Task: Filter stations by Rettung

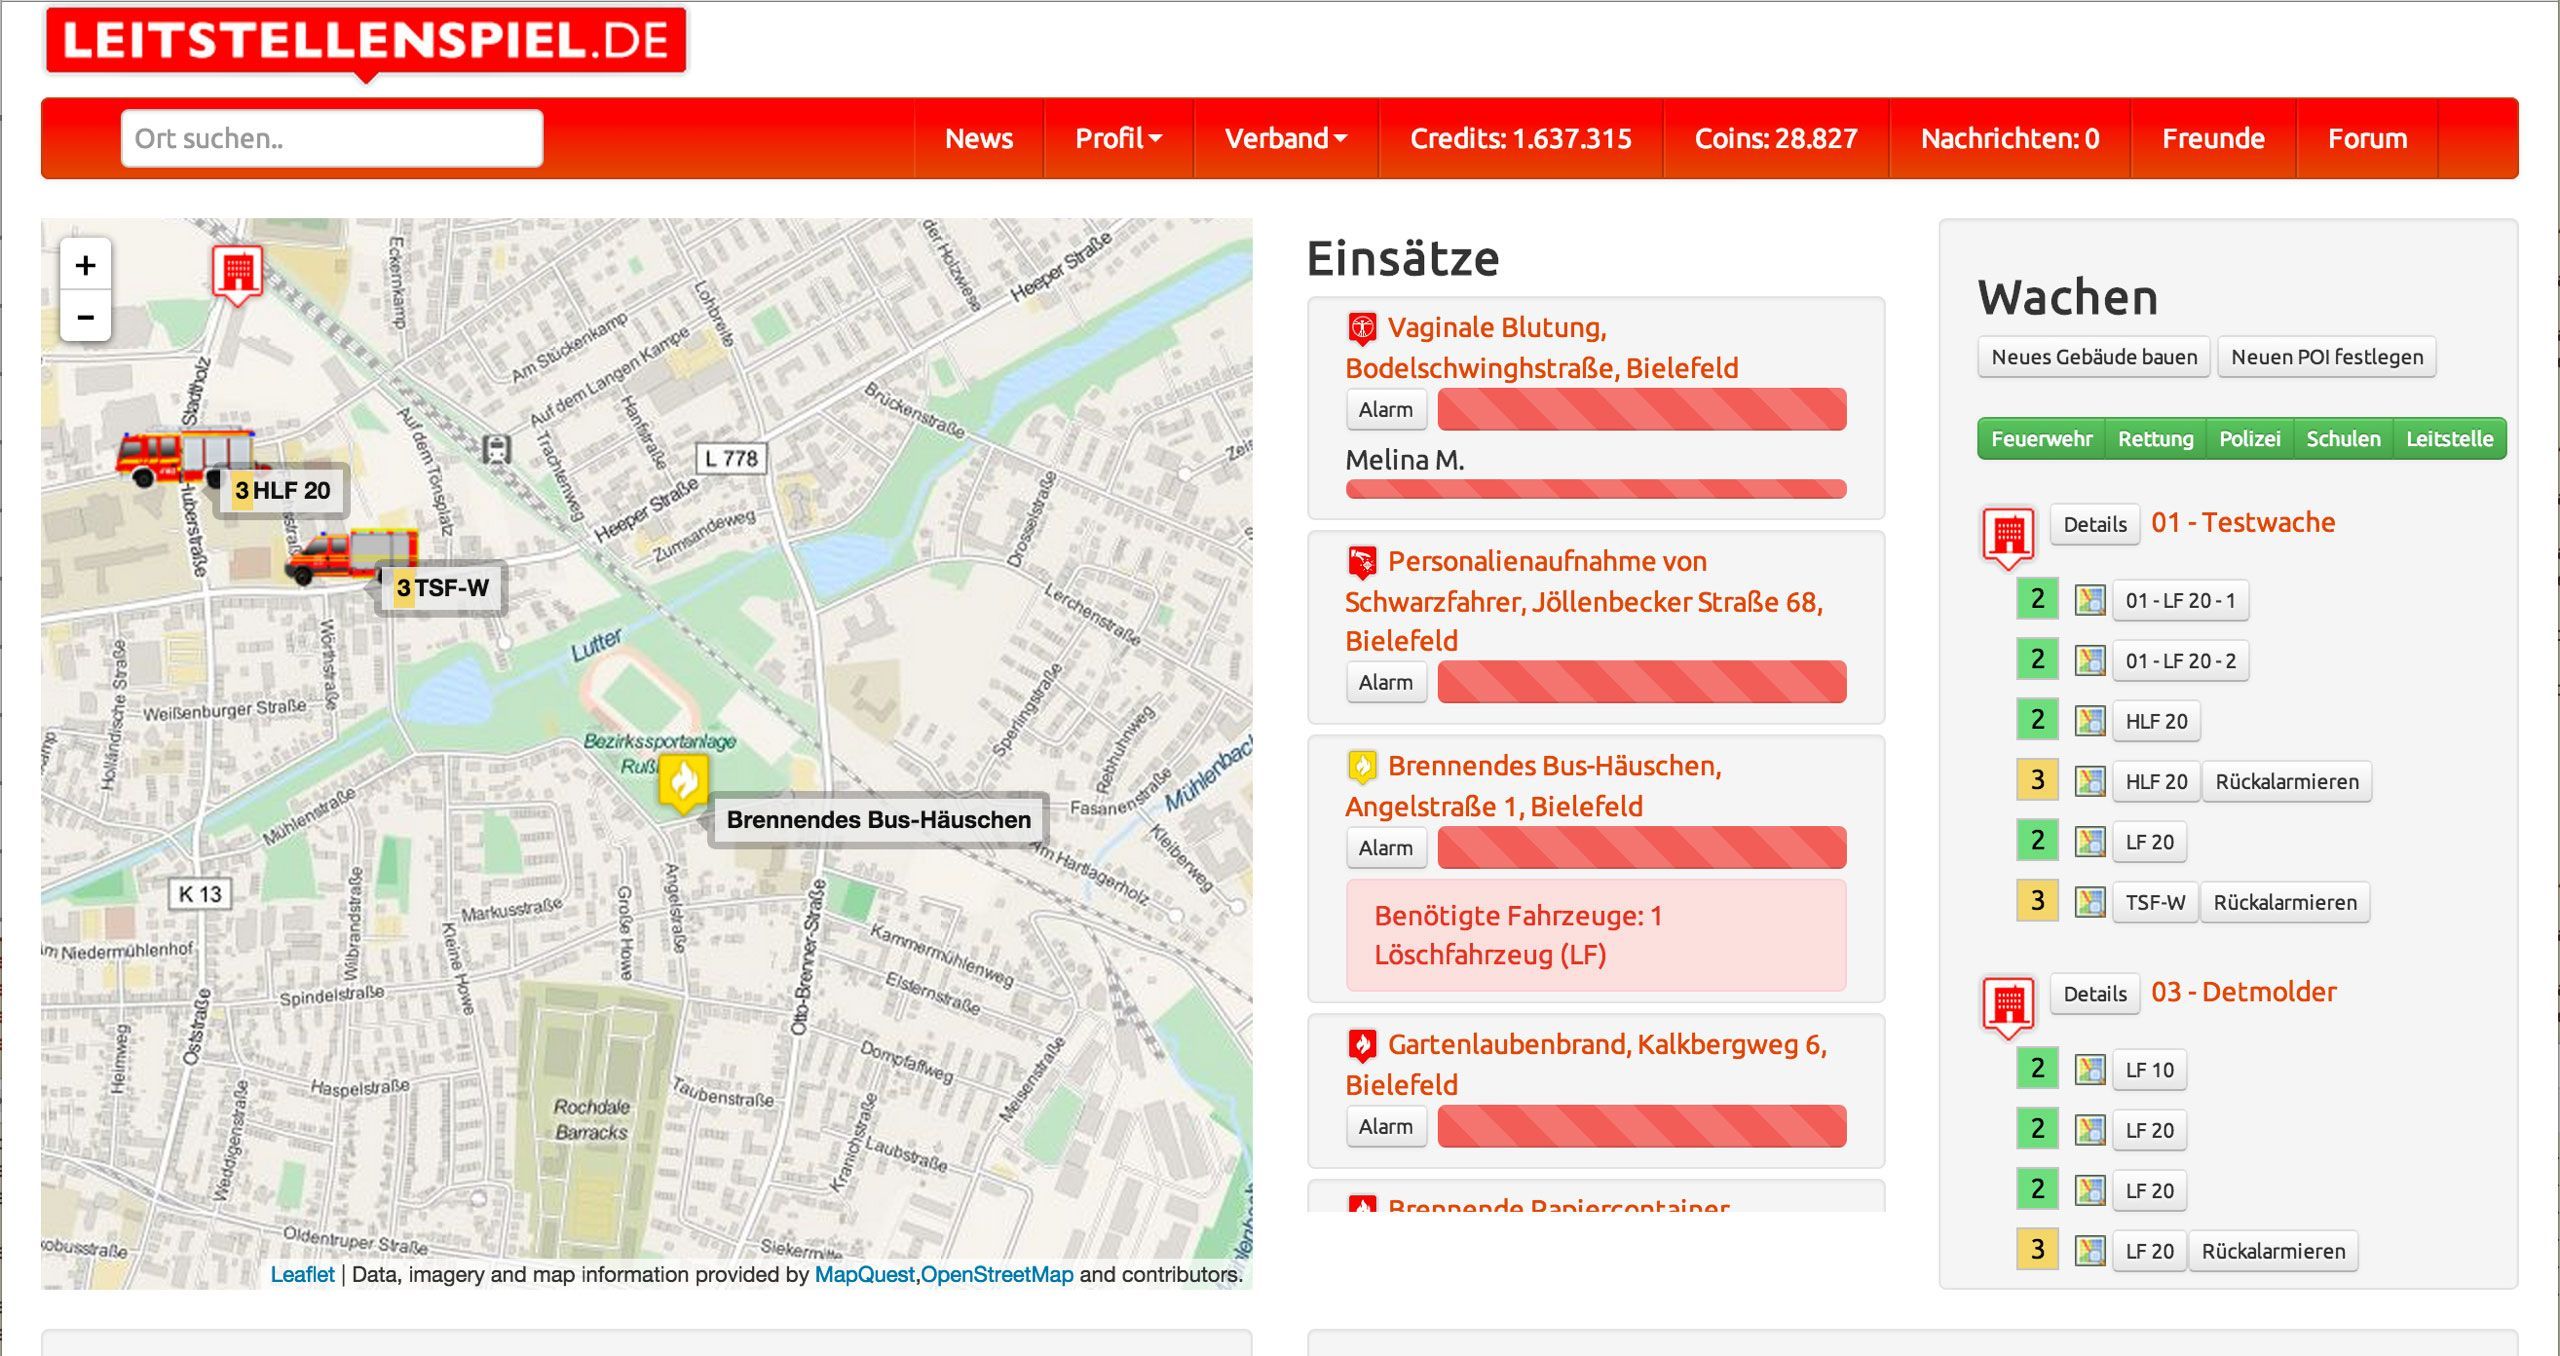Action: pos(2155,439)
